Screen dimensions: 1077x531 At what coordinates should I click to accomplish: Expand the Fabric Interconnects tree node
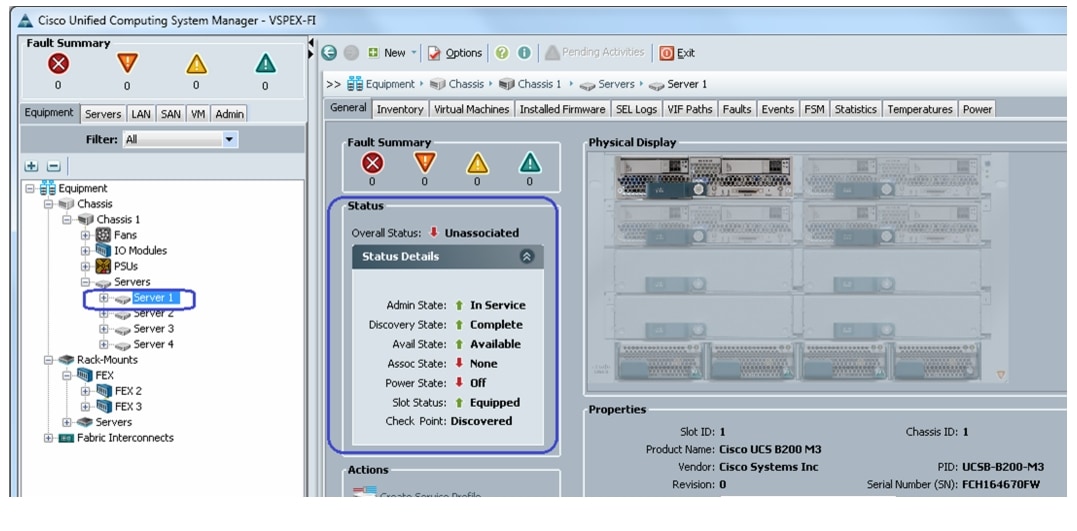49,438
